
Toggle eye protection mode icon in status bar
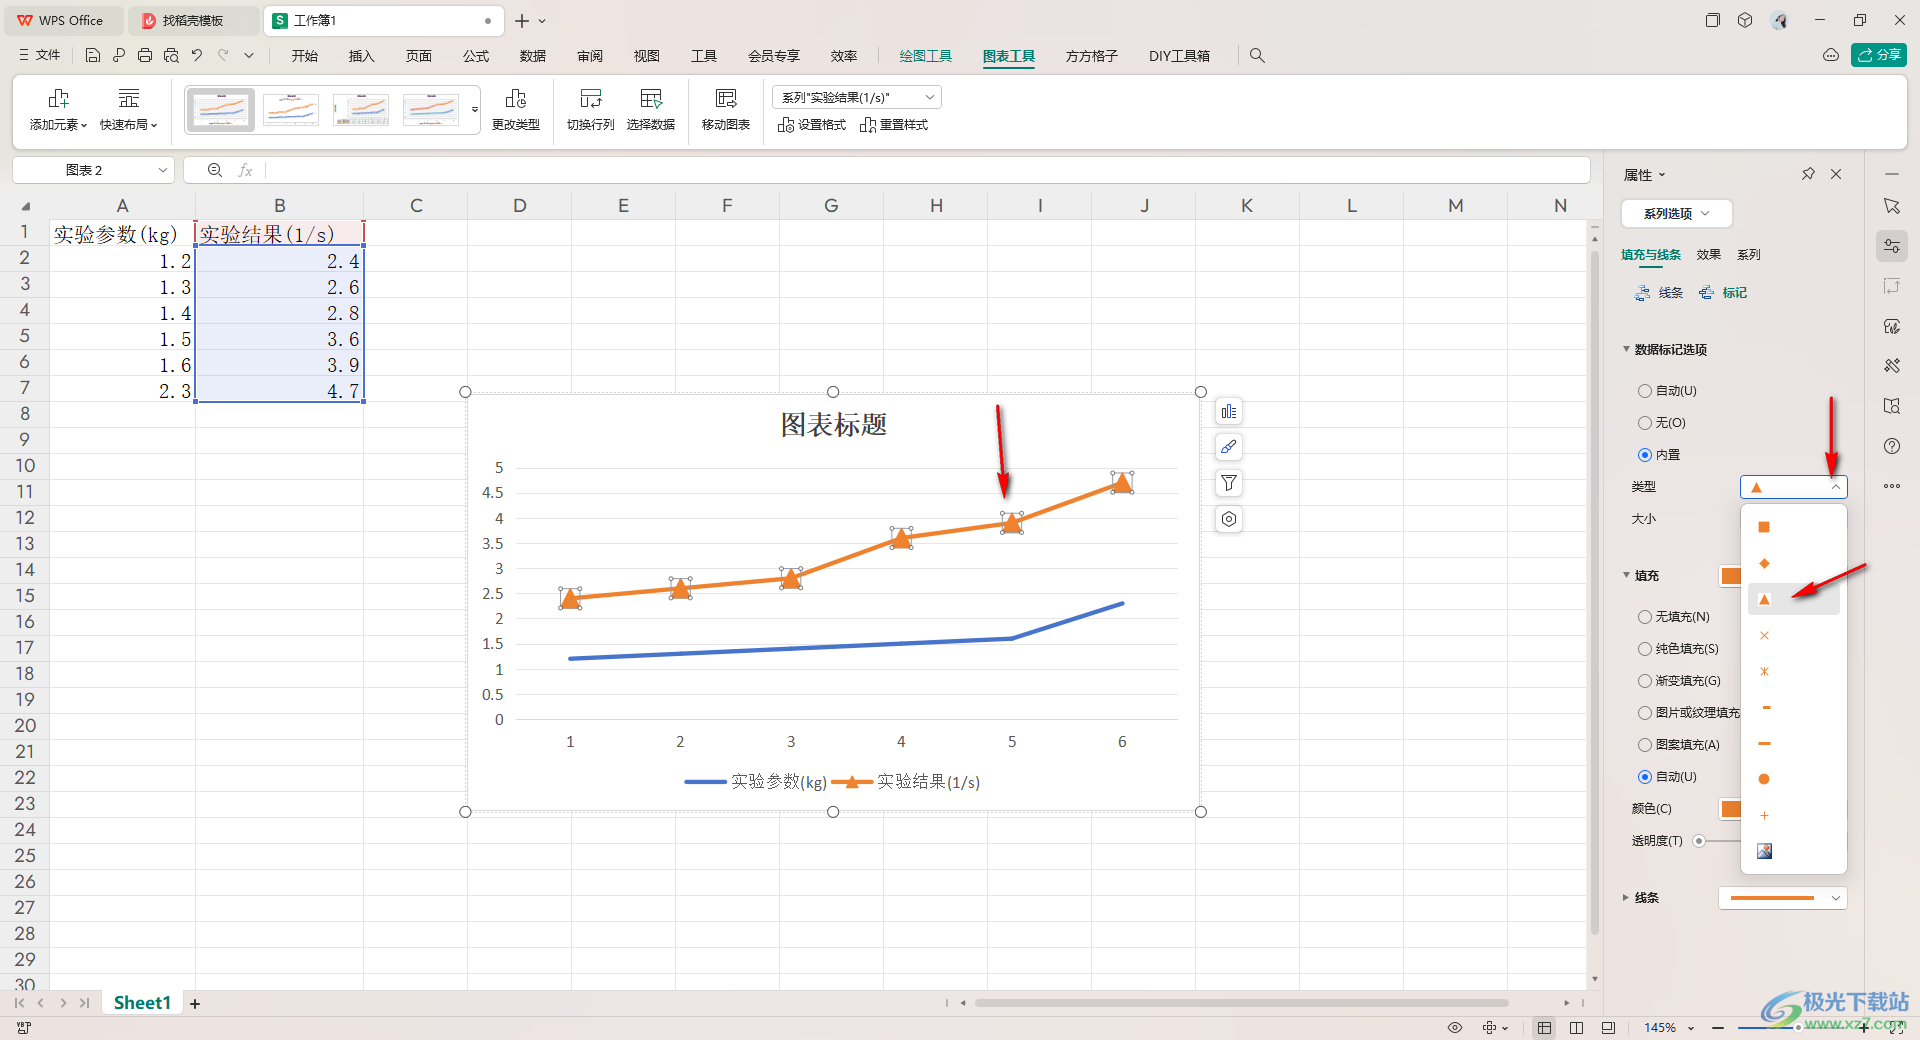pos(1455,1028)
